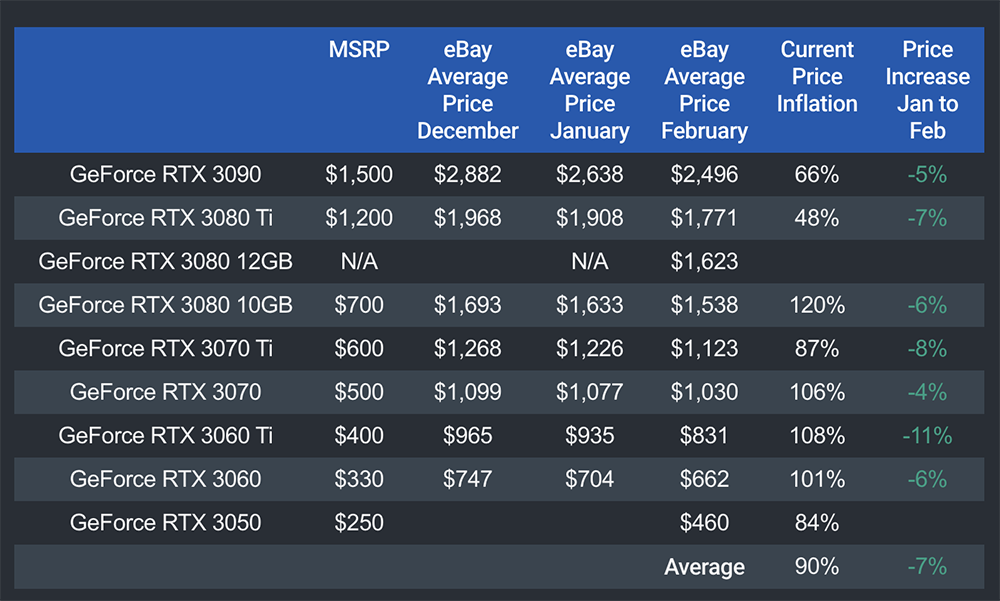Click the eBay Average Price December header
Viewport: 1000px width, 601px height.
pyautogui.click(x=468, y=90)
